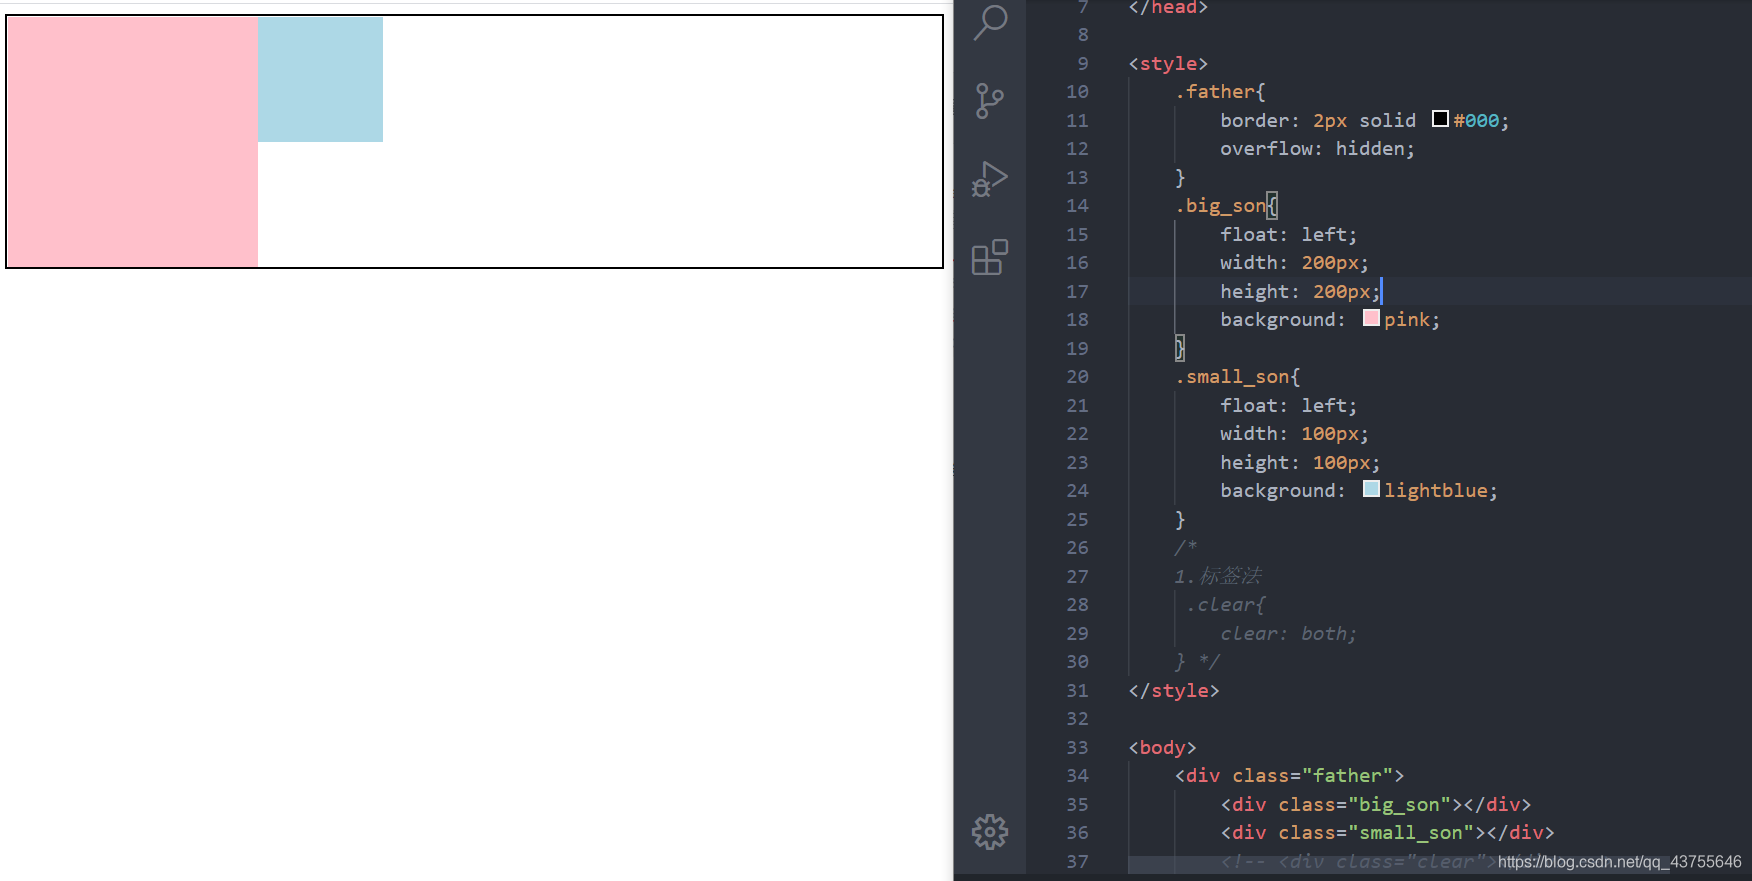Click the opening <style> tag
The width and height of the screenshot is (1752, 881).
pyautogui.click(x=1168, y=64)
